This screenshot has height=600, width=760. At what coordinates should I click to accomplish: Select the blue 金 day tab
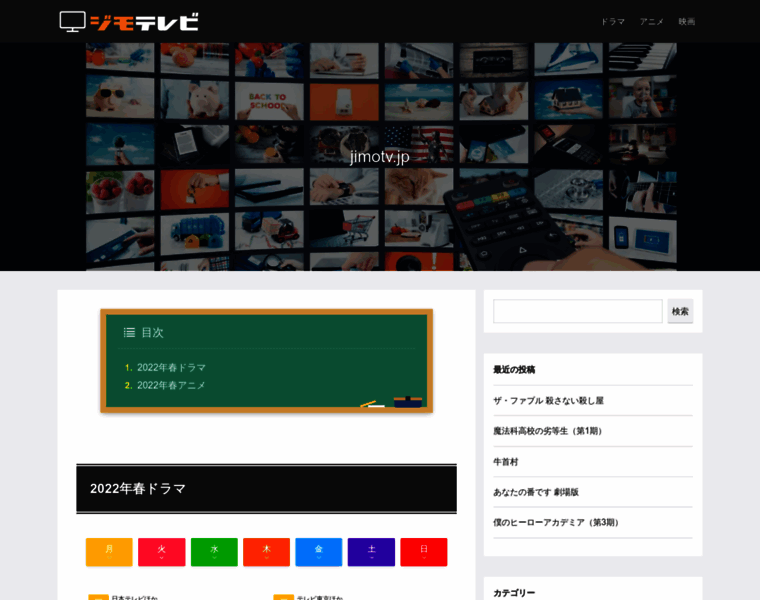pyautogui.click(x=319, y=552)
